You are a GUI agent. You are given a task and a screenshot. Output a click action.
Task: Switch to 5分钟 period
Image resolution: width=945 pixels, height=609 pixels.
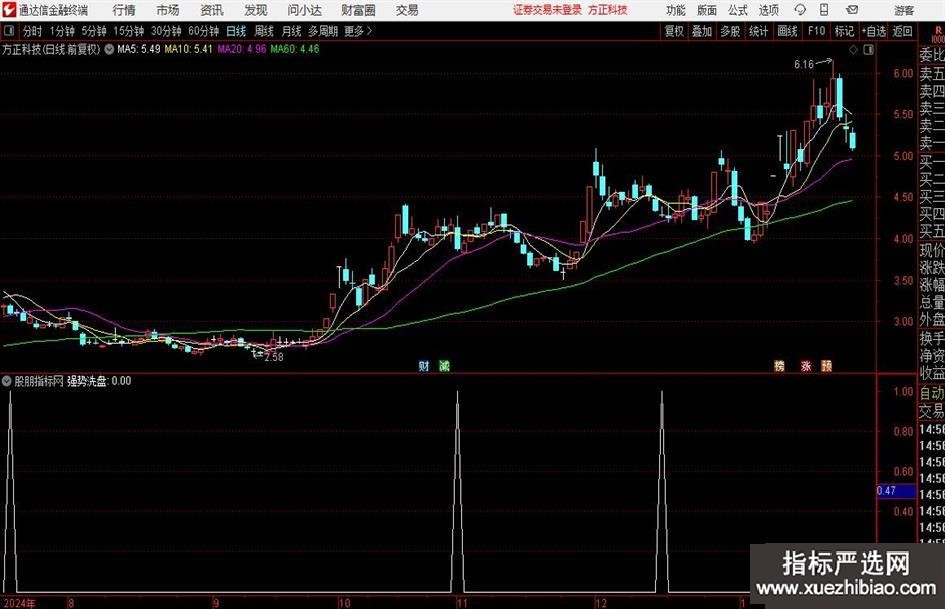(x=94, y=31)
